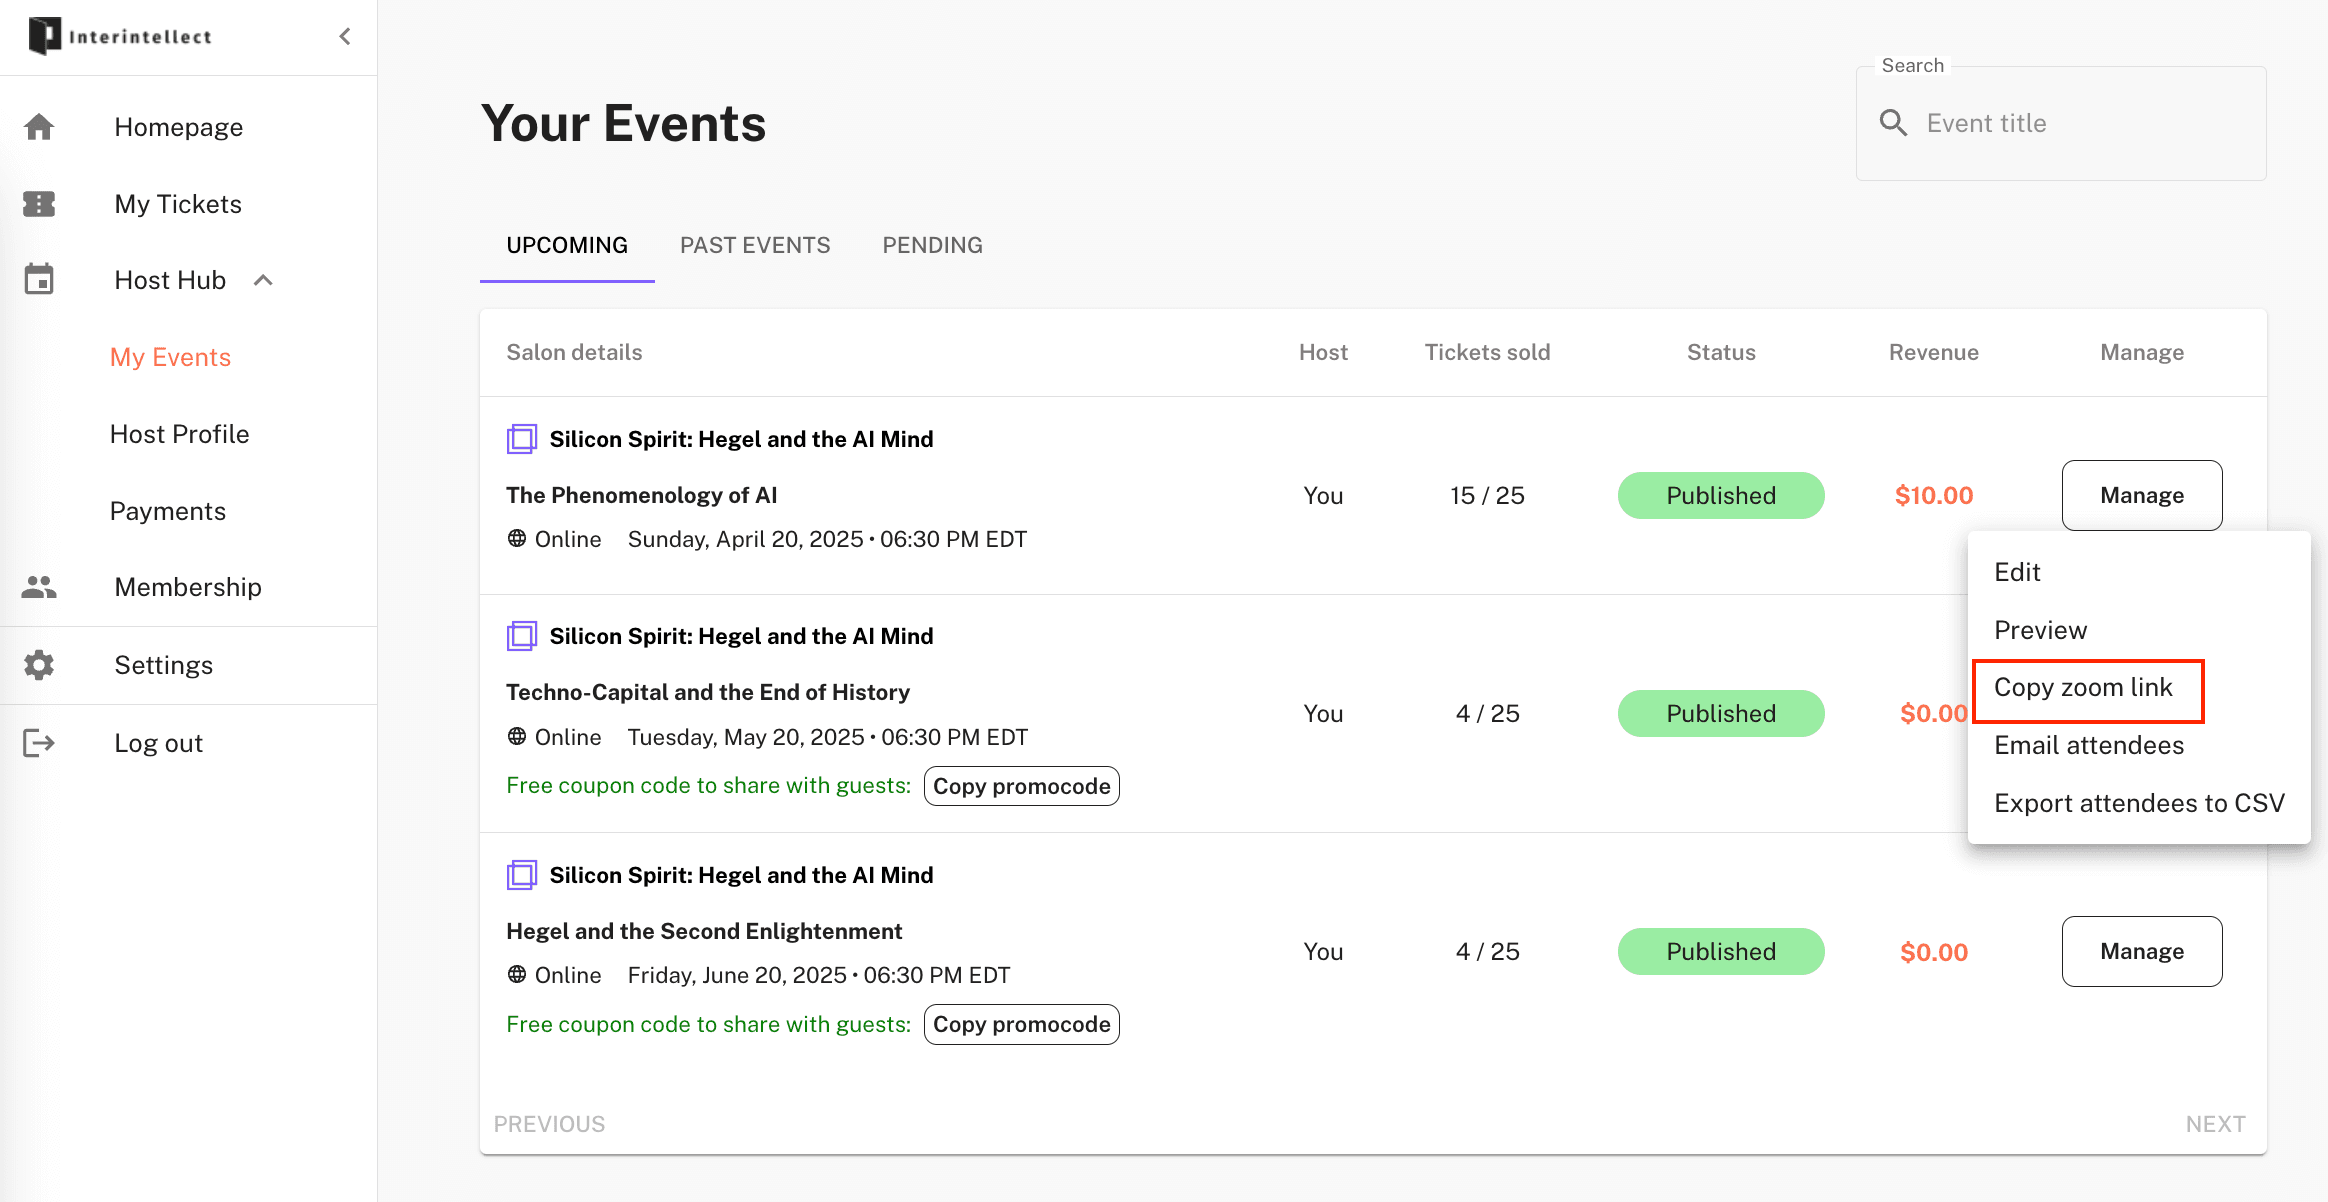Screen dimensions: 2328x1202
Task: Click the Status column header
Action: 1721,352
